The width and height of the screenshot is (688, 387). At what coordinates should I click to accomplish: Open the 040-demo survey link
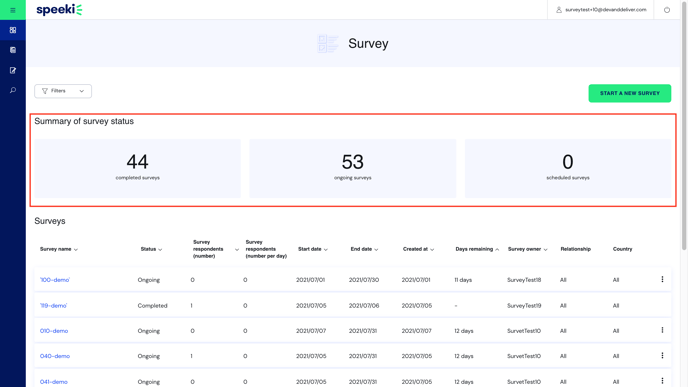click(x=55, y=356)
